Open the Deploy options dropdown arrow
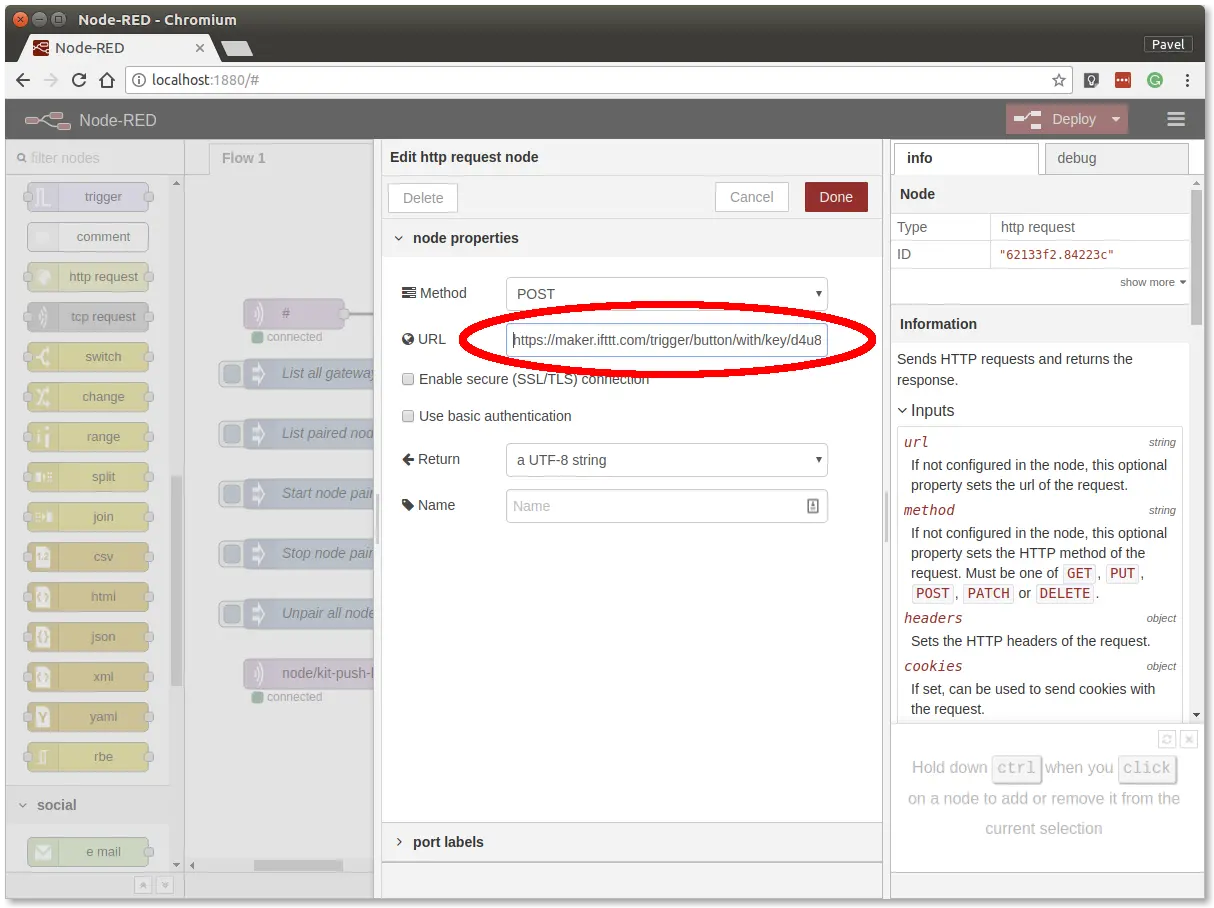The image size is (1214, 908). tap(1116, 119)
